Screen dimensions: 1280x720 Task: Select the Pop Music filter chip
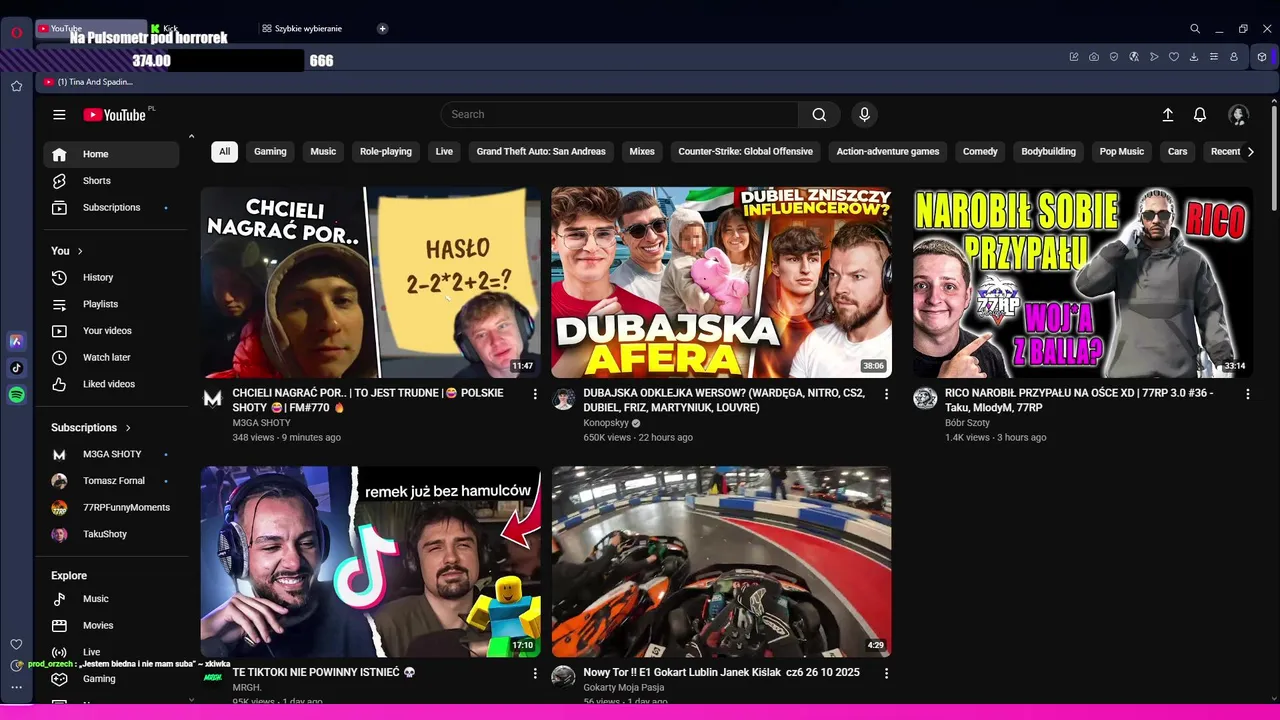coord(1121,152)
